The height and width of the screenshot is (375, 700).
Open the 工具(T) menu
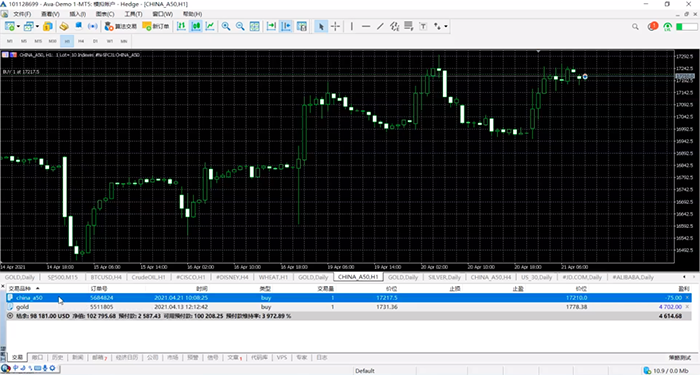(133, 14)
